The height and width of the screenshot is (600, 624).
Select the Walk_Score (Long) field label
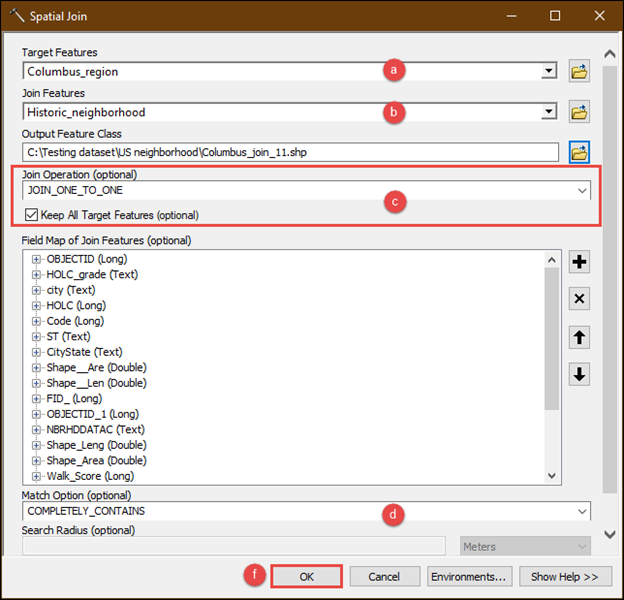tap(90, 476)
